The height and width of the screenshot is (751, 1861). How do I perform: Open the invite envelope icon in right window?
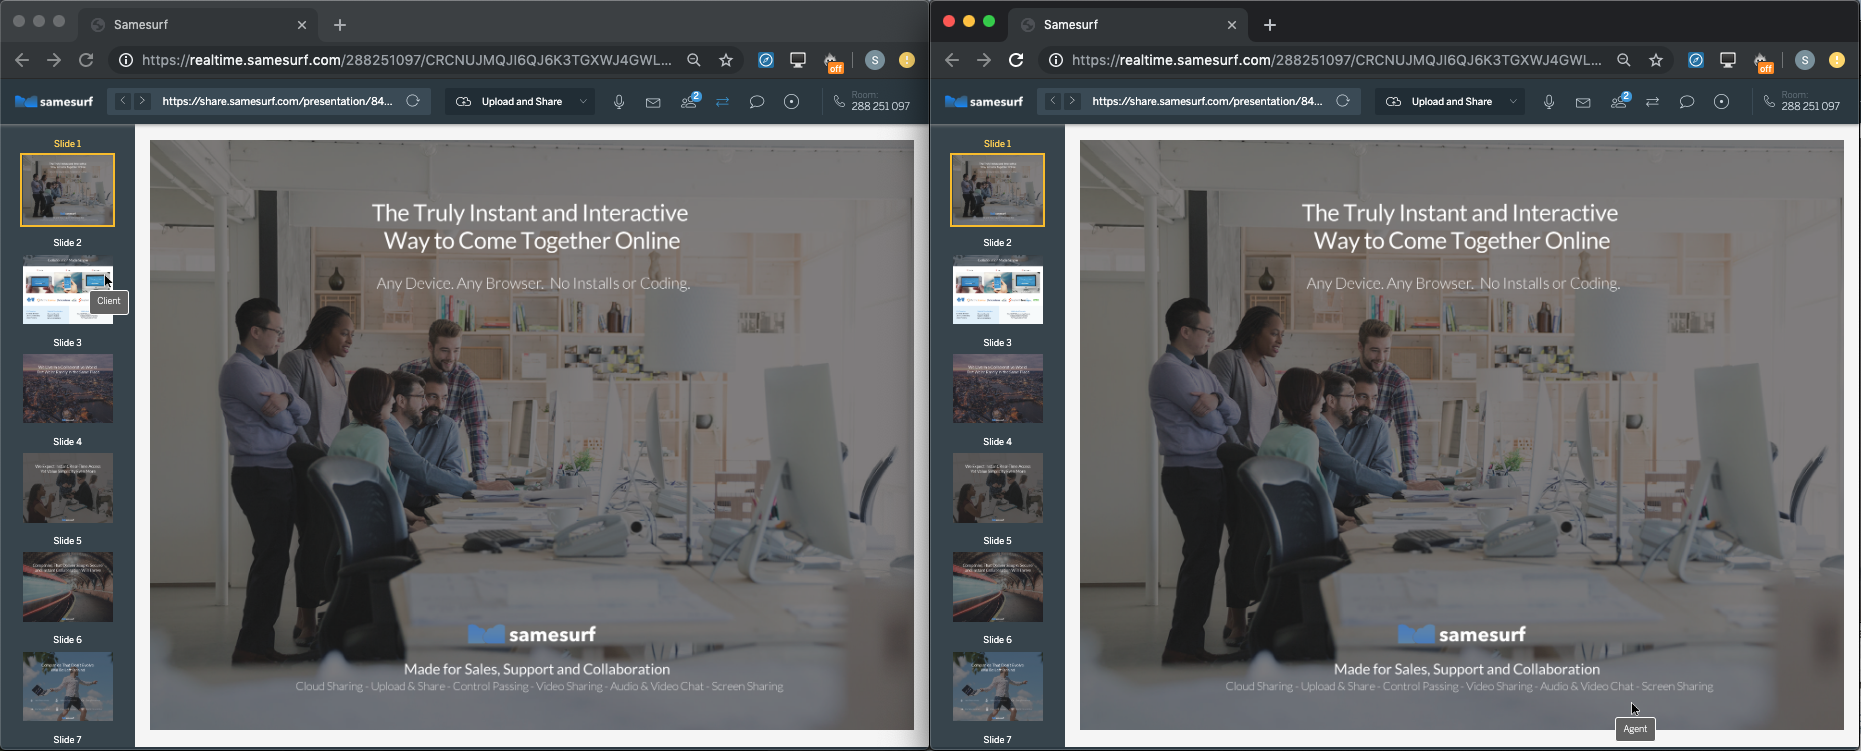point(1583,102)
